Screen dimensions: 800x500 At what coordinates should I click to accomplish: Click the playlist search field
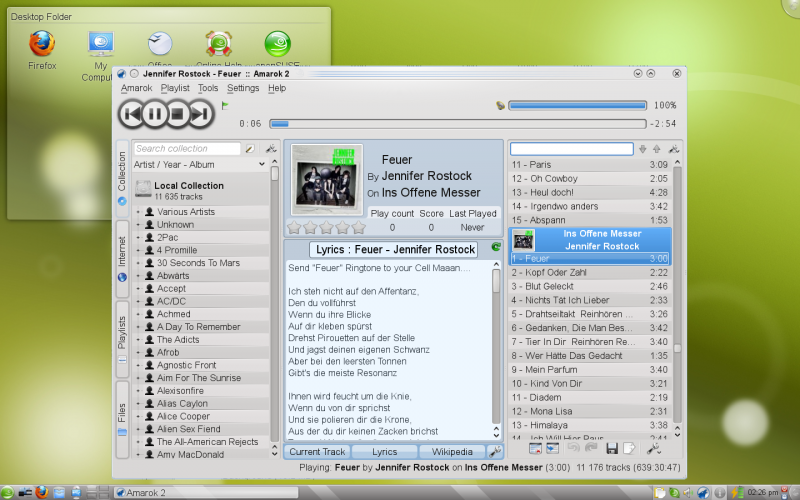tap(572, 149)
